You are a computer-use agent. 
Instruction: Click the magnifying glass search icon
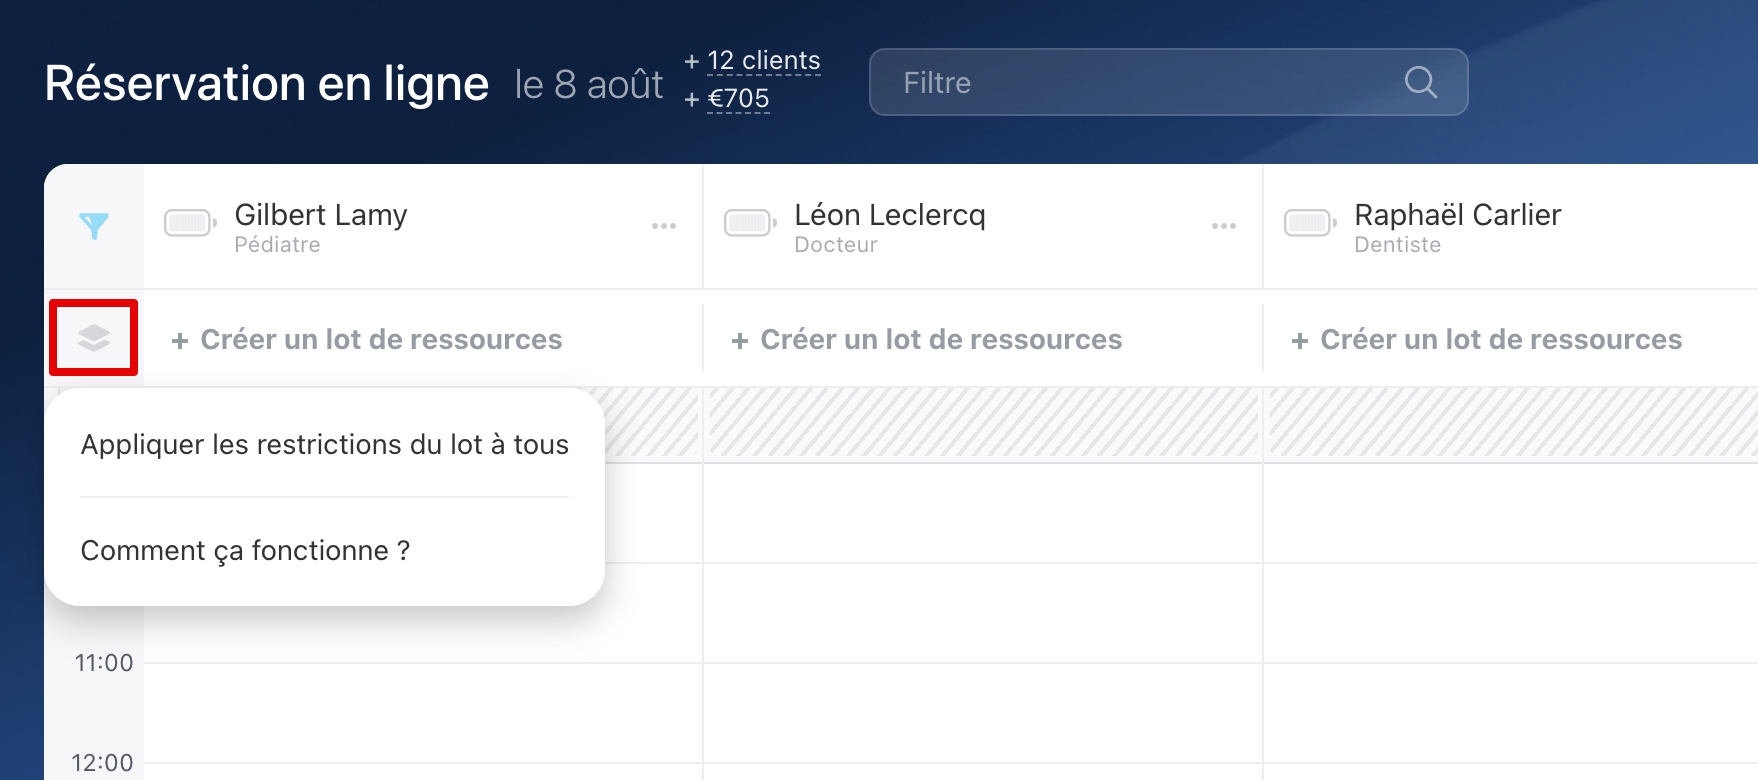click(1420, 82)
